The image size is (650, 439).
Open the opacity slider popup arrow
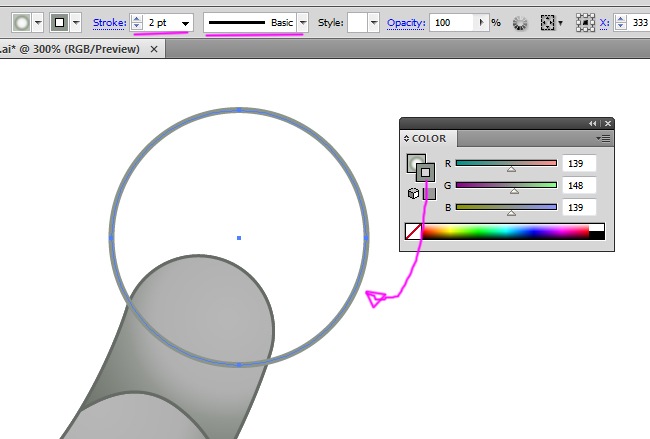pos(481,22)
